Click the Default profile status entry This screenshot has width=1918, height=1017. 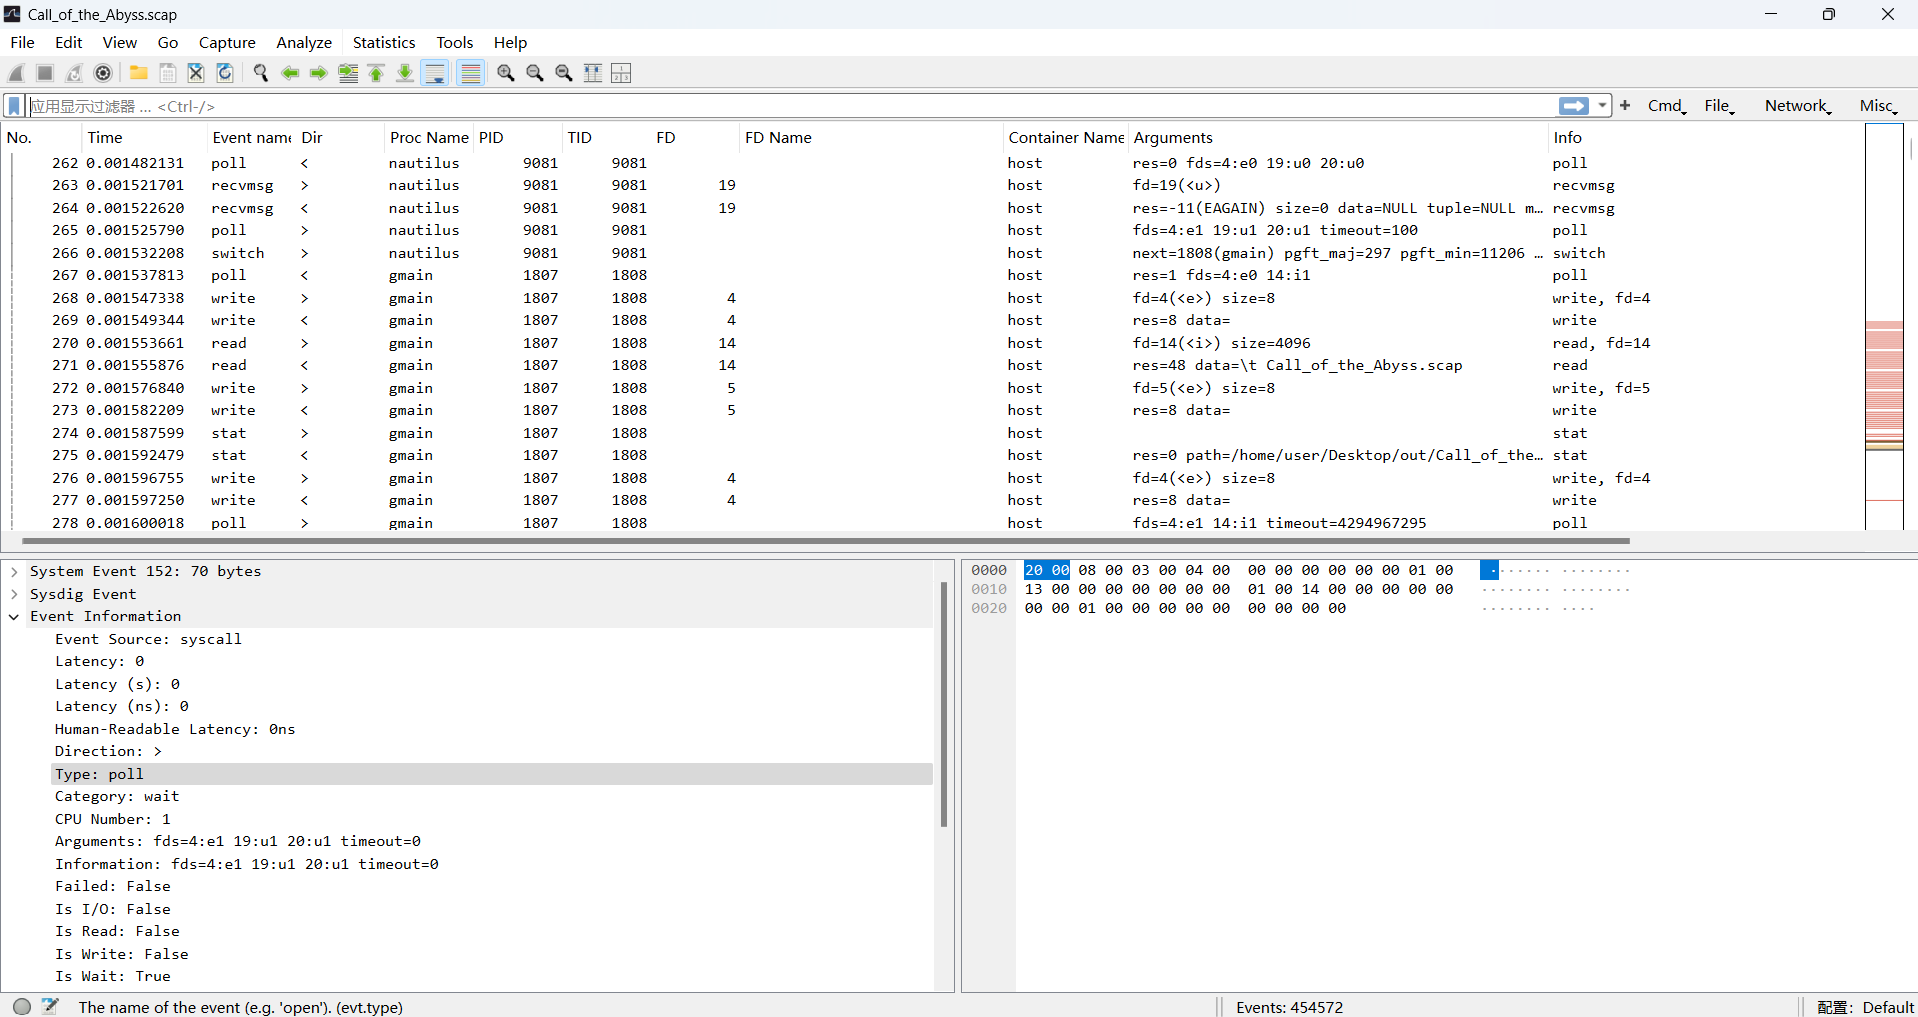(x=1866, y=1007)
